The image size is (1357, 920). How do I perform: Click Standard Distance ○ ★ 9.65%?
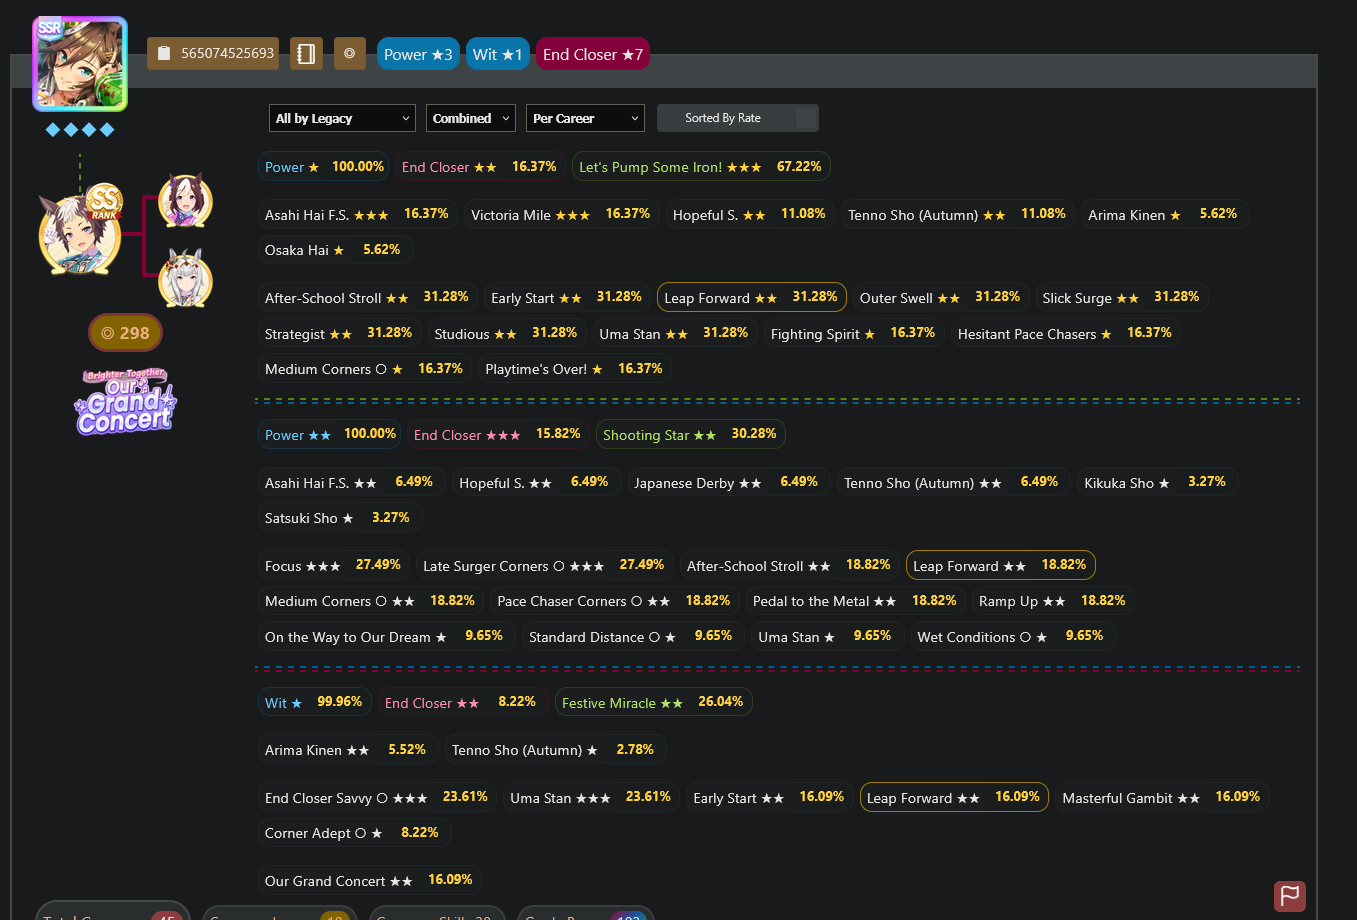[x=632, y=636]
